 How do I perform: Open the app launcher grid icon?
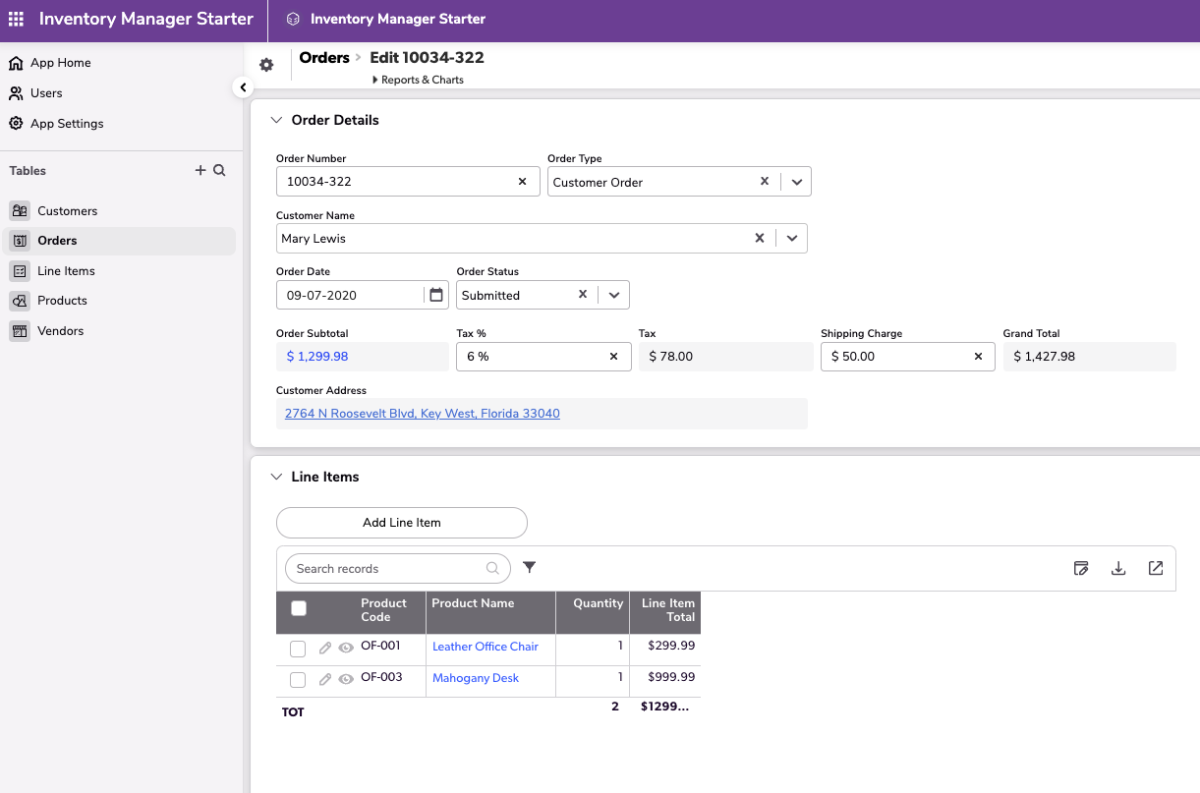(x=16, y=19)
